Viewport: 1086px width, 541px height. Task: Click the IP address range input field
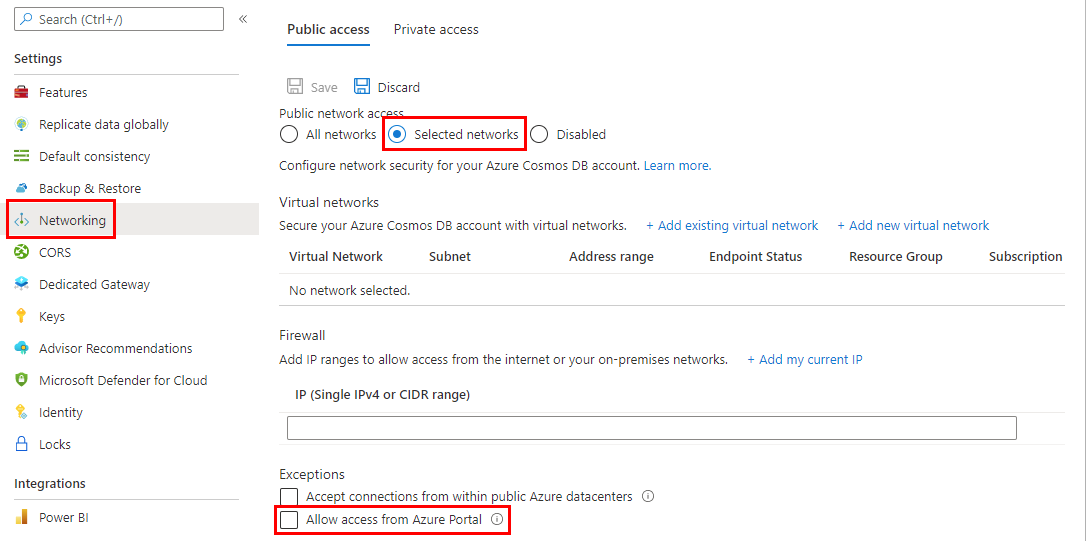pyautogui.click(x=651, y=428)
